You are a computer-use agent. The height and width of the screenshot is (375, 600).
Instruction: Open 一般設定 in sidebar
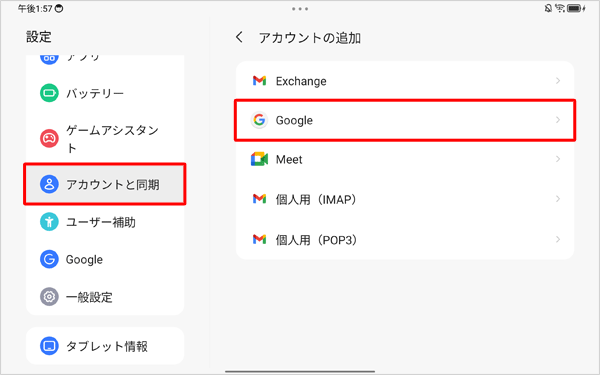point(105,297)
